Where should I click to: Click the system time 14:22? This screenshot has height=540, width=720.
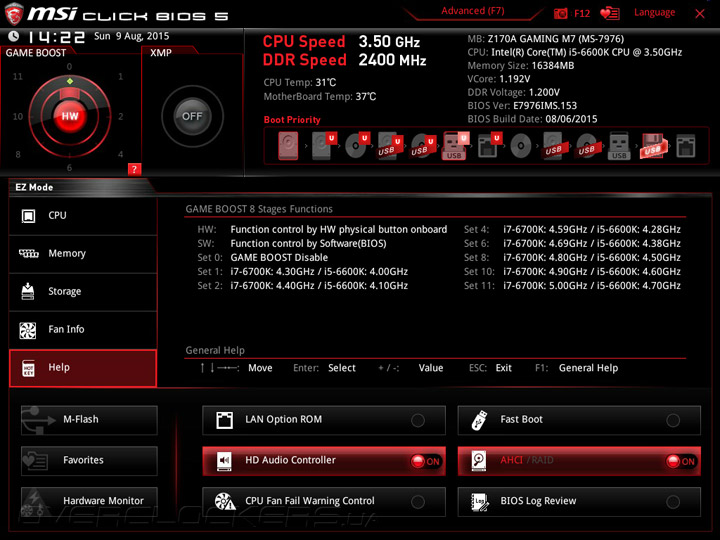coord(56,37)
